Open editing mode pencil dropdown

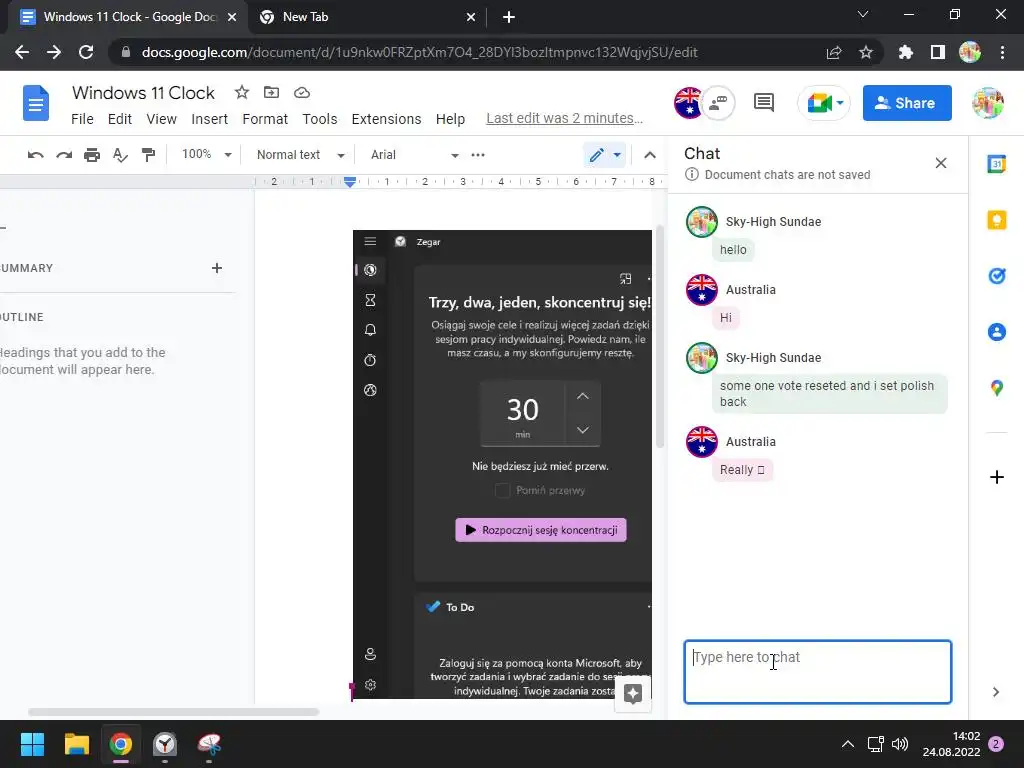coord(605,155)
